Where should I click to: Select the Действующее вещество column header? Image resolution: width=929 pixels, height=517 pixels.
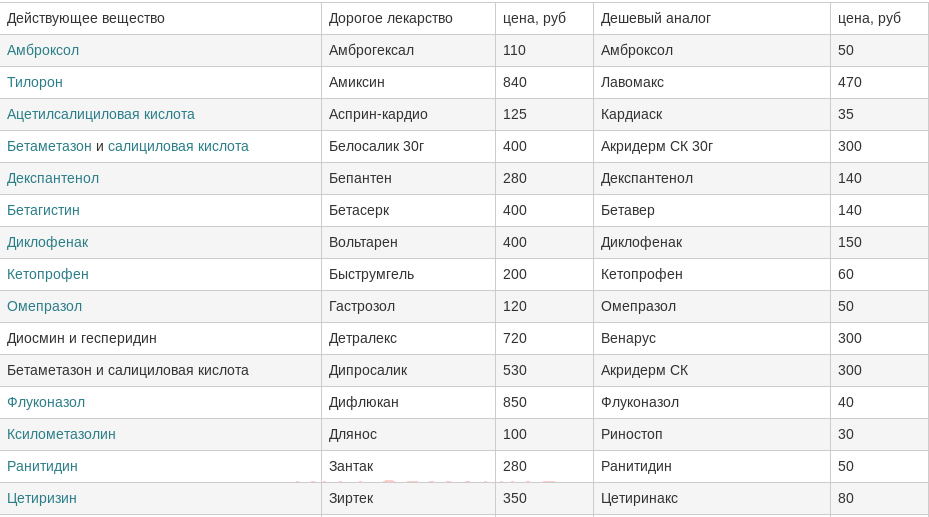[161, 18]
